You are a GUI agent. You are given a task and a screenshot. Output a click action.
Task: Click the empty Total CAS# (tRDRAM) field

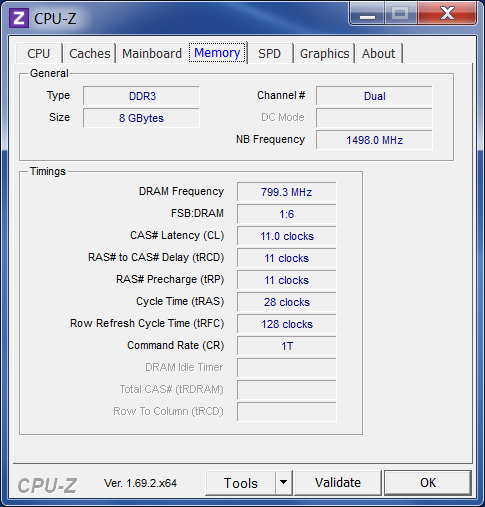coord(287,390)
